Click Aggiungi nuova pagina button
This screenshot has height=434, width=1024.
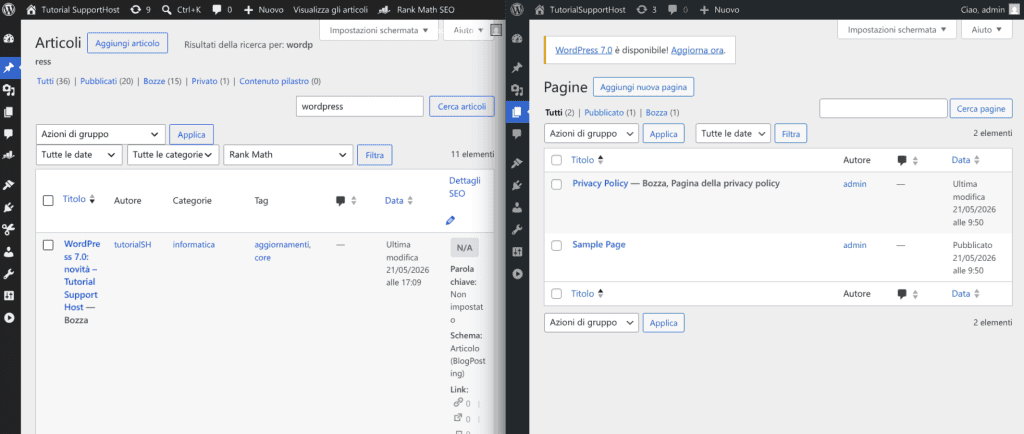click(x=643, y=87)
